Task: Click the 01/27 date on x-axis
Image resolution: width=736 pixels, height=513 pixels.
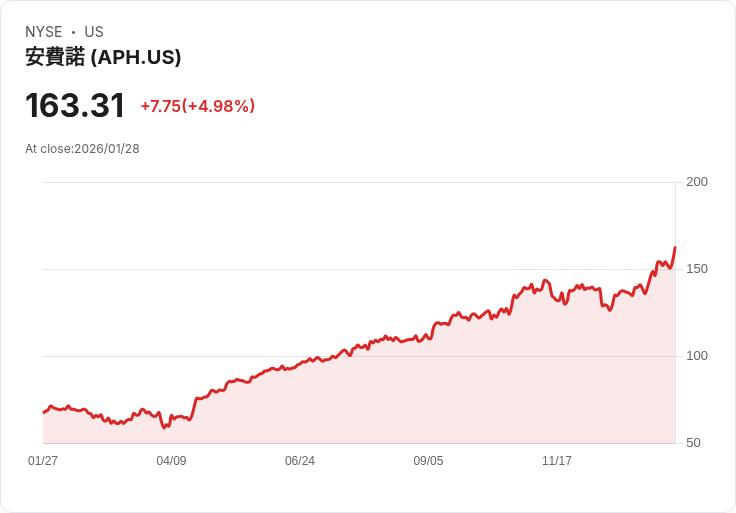Action: coord(43,461)
